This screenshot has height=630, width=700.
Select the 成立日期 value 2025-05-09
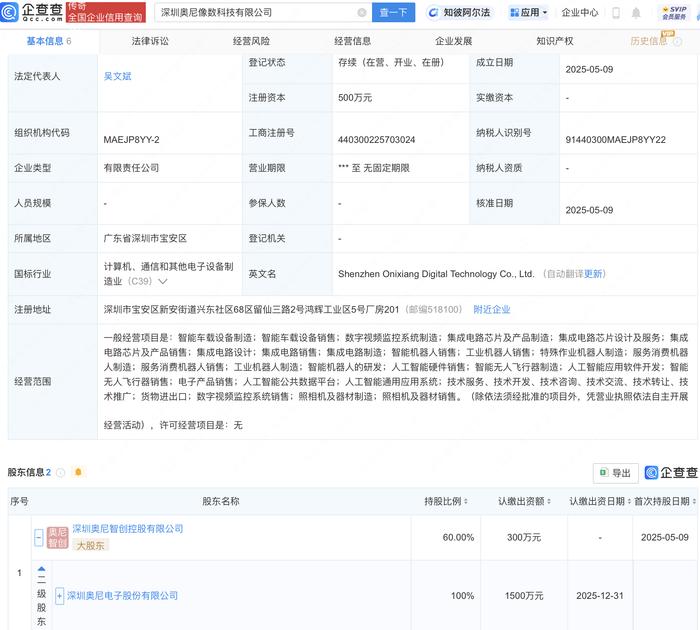pos(589,70)
